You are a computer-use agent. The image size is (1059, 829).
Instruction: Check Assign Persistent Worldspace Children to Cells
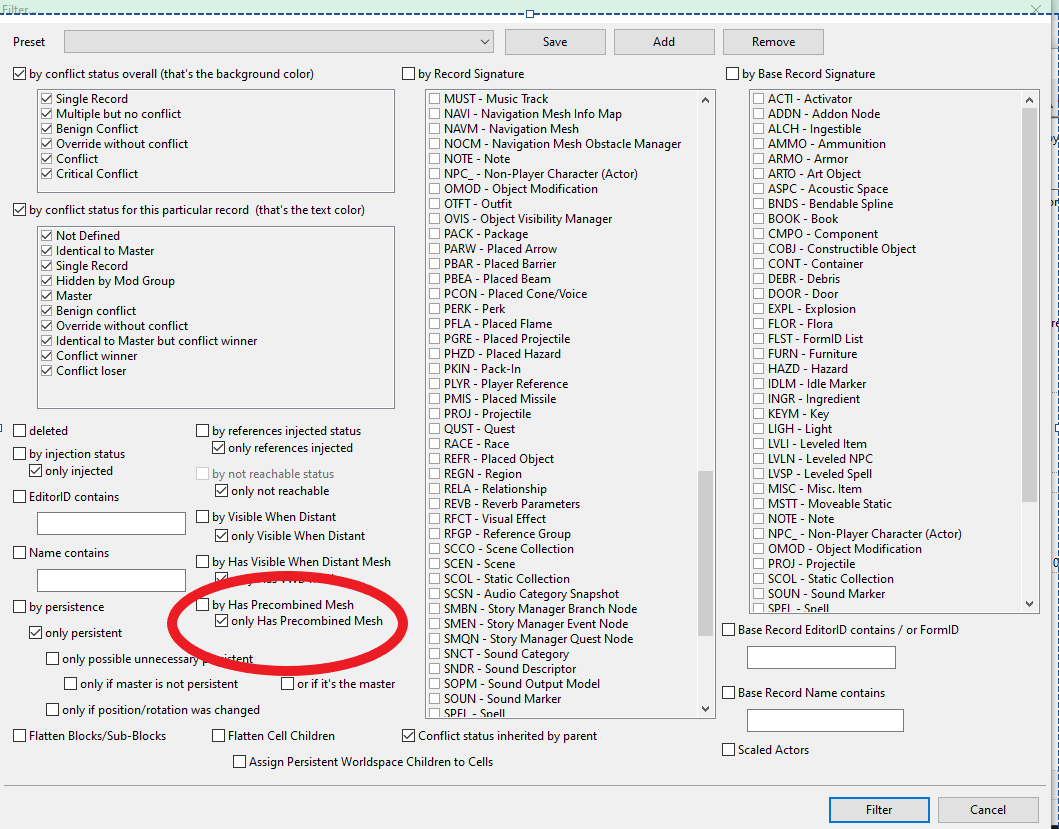(239, 761)
